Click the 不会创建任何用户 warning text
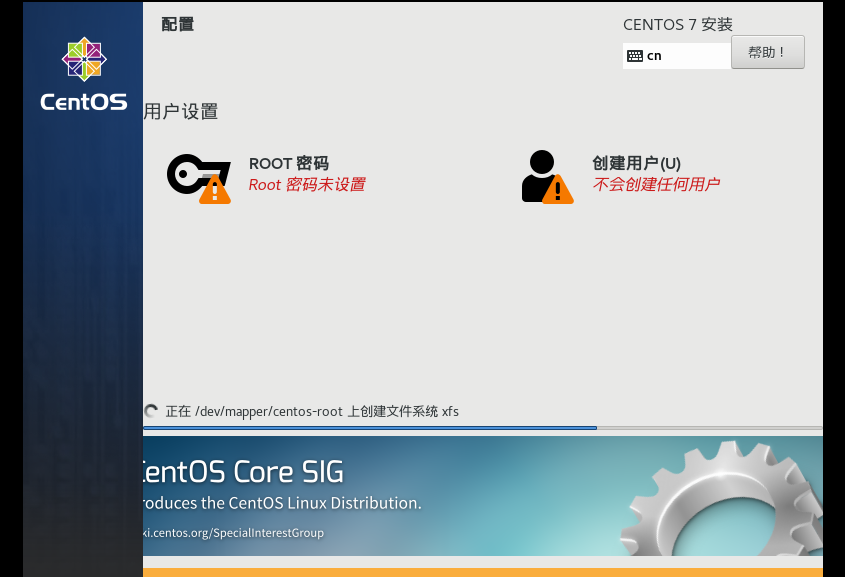This screenshot has width=845, height=577. tap(656, 185)
